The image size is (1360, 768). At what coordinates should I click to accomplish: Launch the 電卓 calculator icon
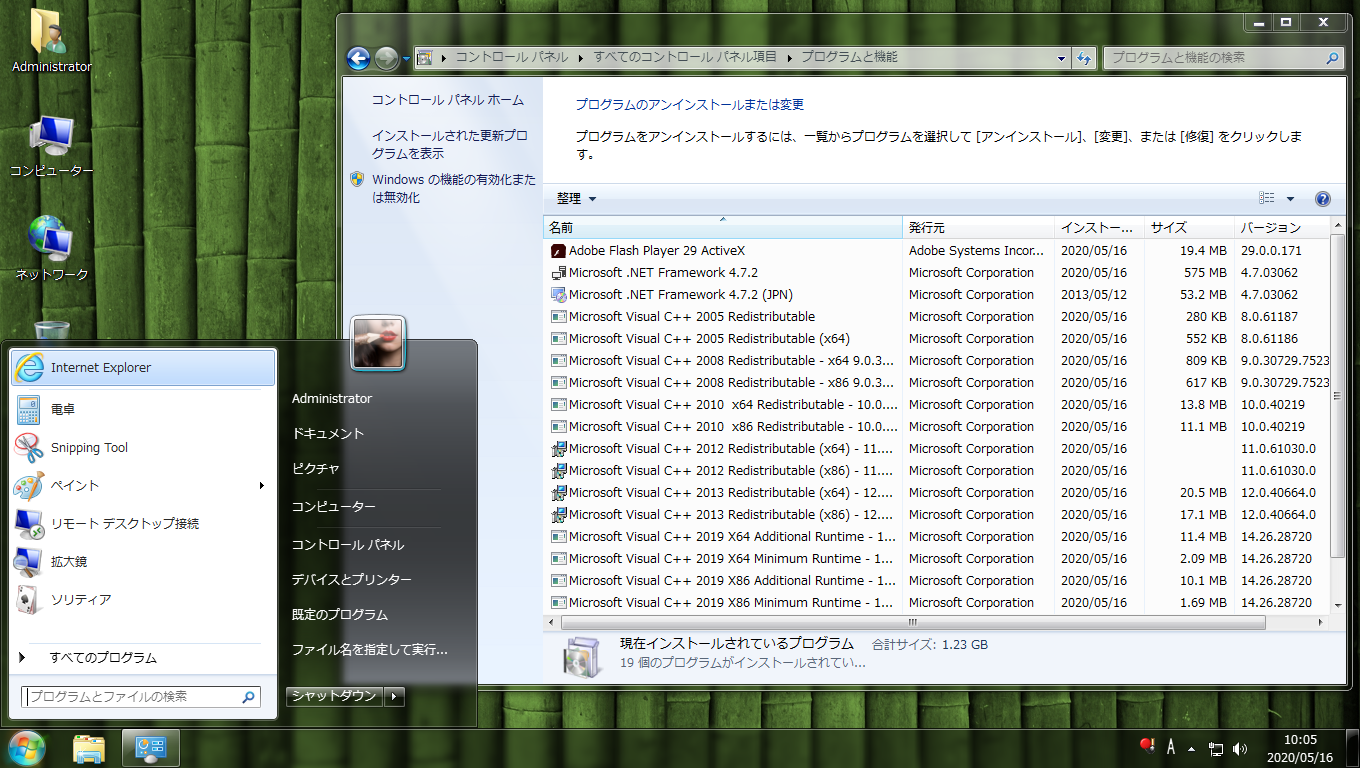pos(28,409)
